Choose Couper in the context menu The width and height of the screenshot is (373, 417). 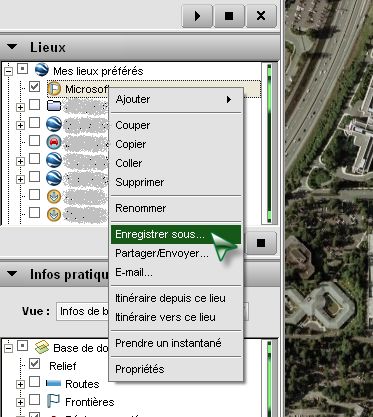[176, 125]
